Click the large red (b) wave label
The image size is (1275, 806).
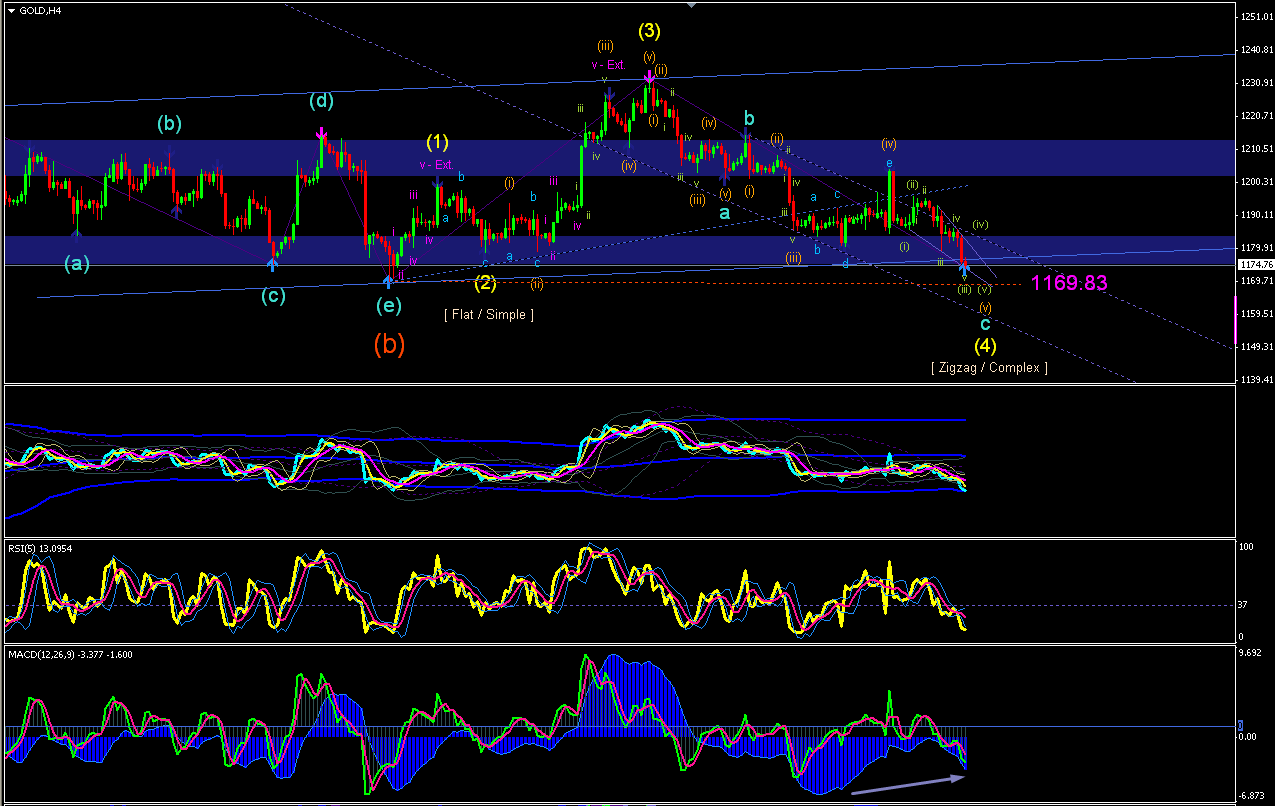pyautogui.click(x=390, y=345)
